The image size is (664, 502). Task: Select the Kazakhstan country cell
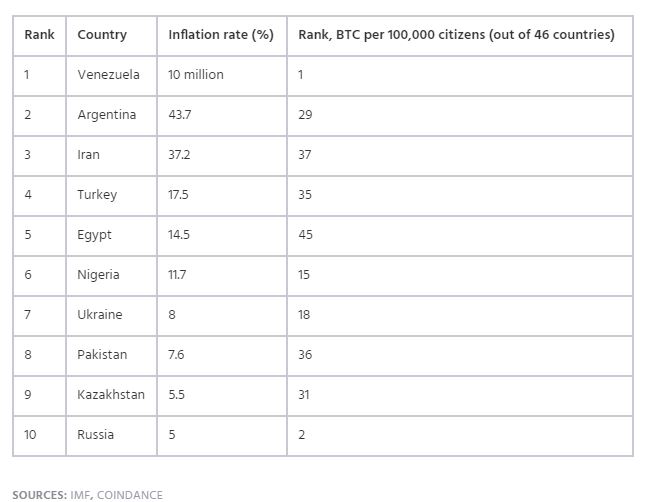111,395
